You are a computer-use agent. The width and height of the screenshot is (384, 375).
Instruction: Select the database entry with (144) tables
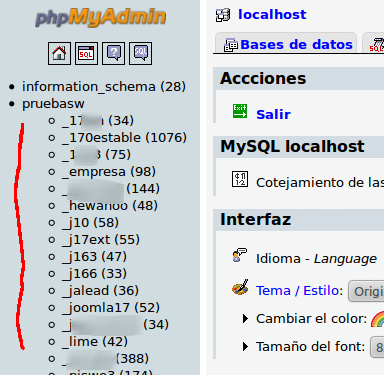pos(111,189)
